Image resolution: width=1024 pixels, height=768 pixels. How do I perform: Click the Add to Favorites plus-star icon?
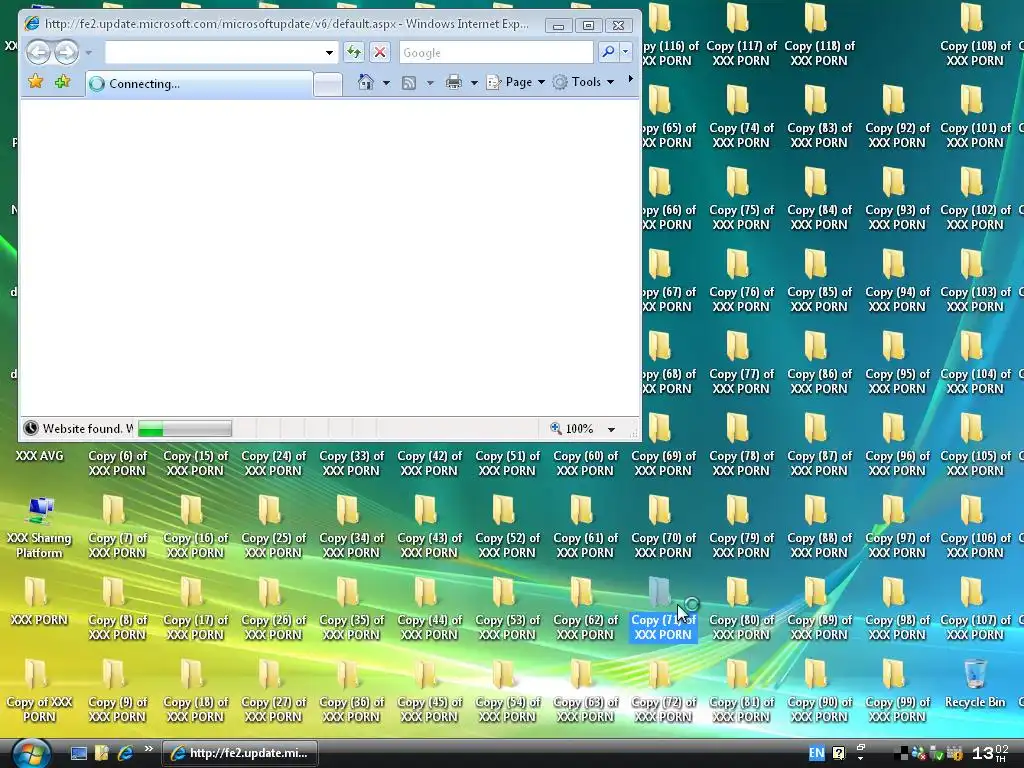[x=63, y=82]
